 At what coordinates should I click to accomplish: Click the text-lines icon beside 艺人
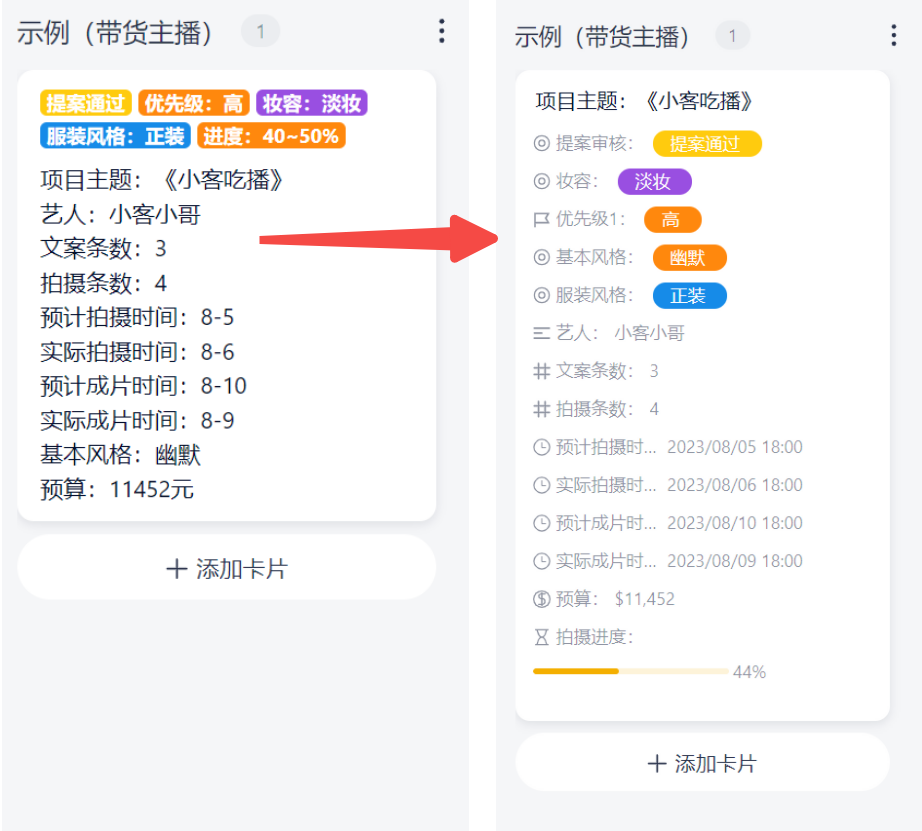click(542, 333)
